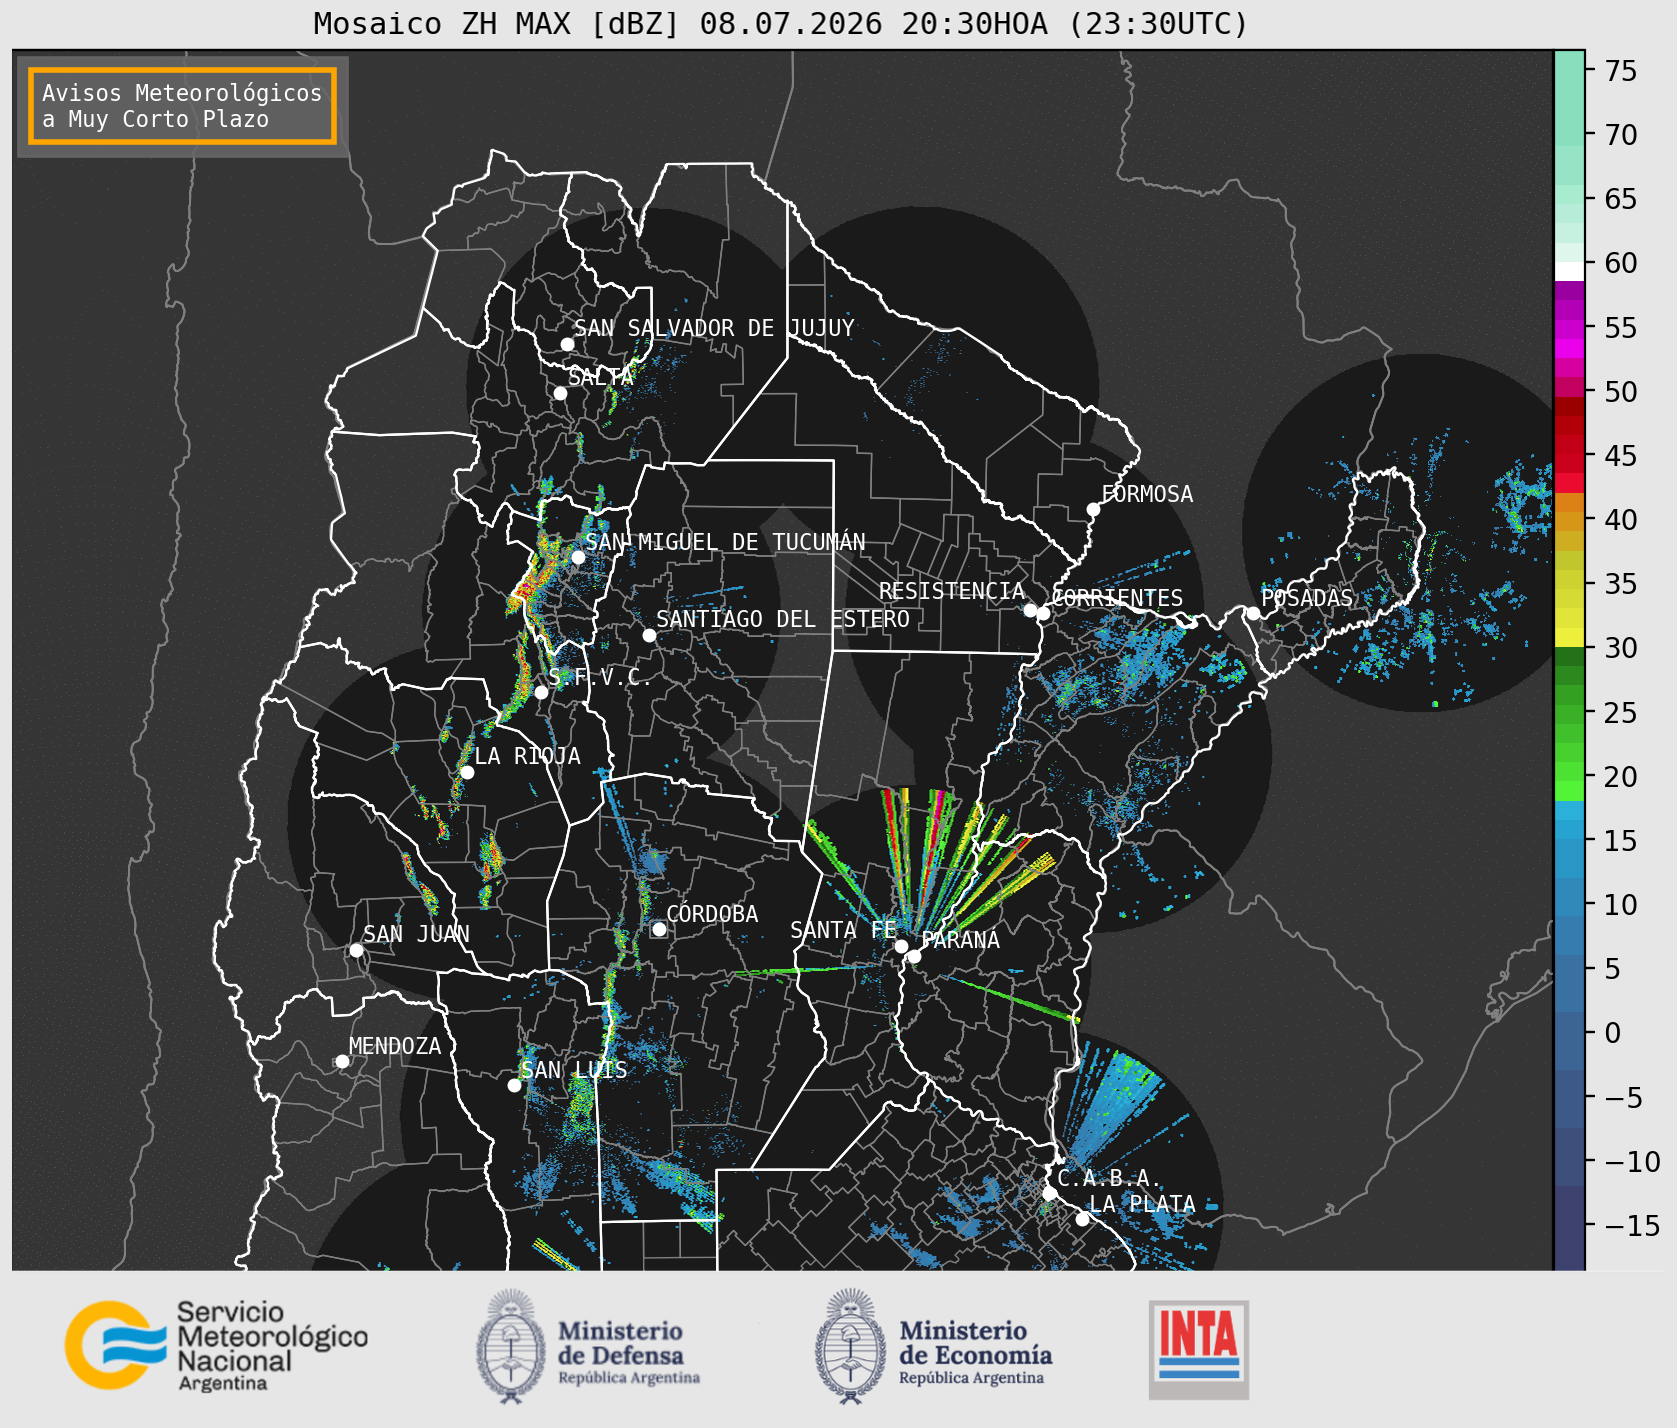Click the Salta city dot

pyautogui.click(x=560, y=393)
